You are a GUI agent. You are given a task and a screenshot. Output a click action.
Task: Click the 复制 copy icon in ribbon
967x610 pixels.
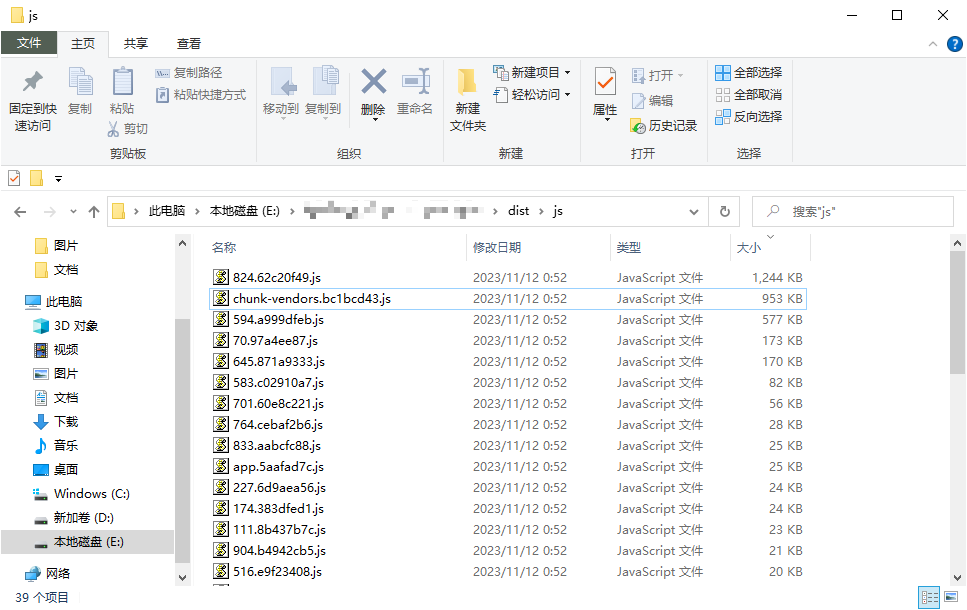[x=80, y=82]
